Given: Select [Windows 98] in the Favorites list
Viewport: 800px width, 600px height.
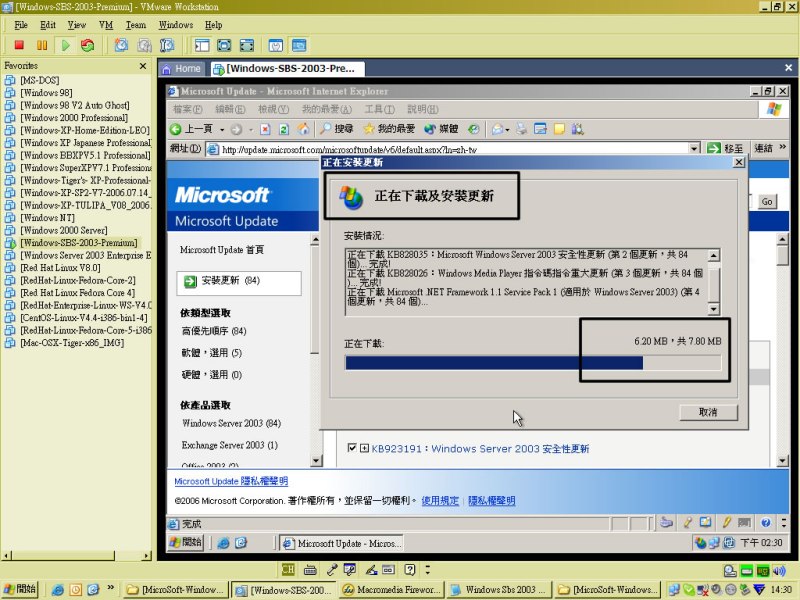Looking at the screenshot, I should point(46,93).
